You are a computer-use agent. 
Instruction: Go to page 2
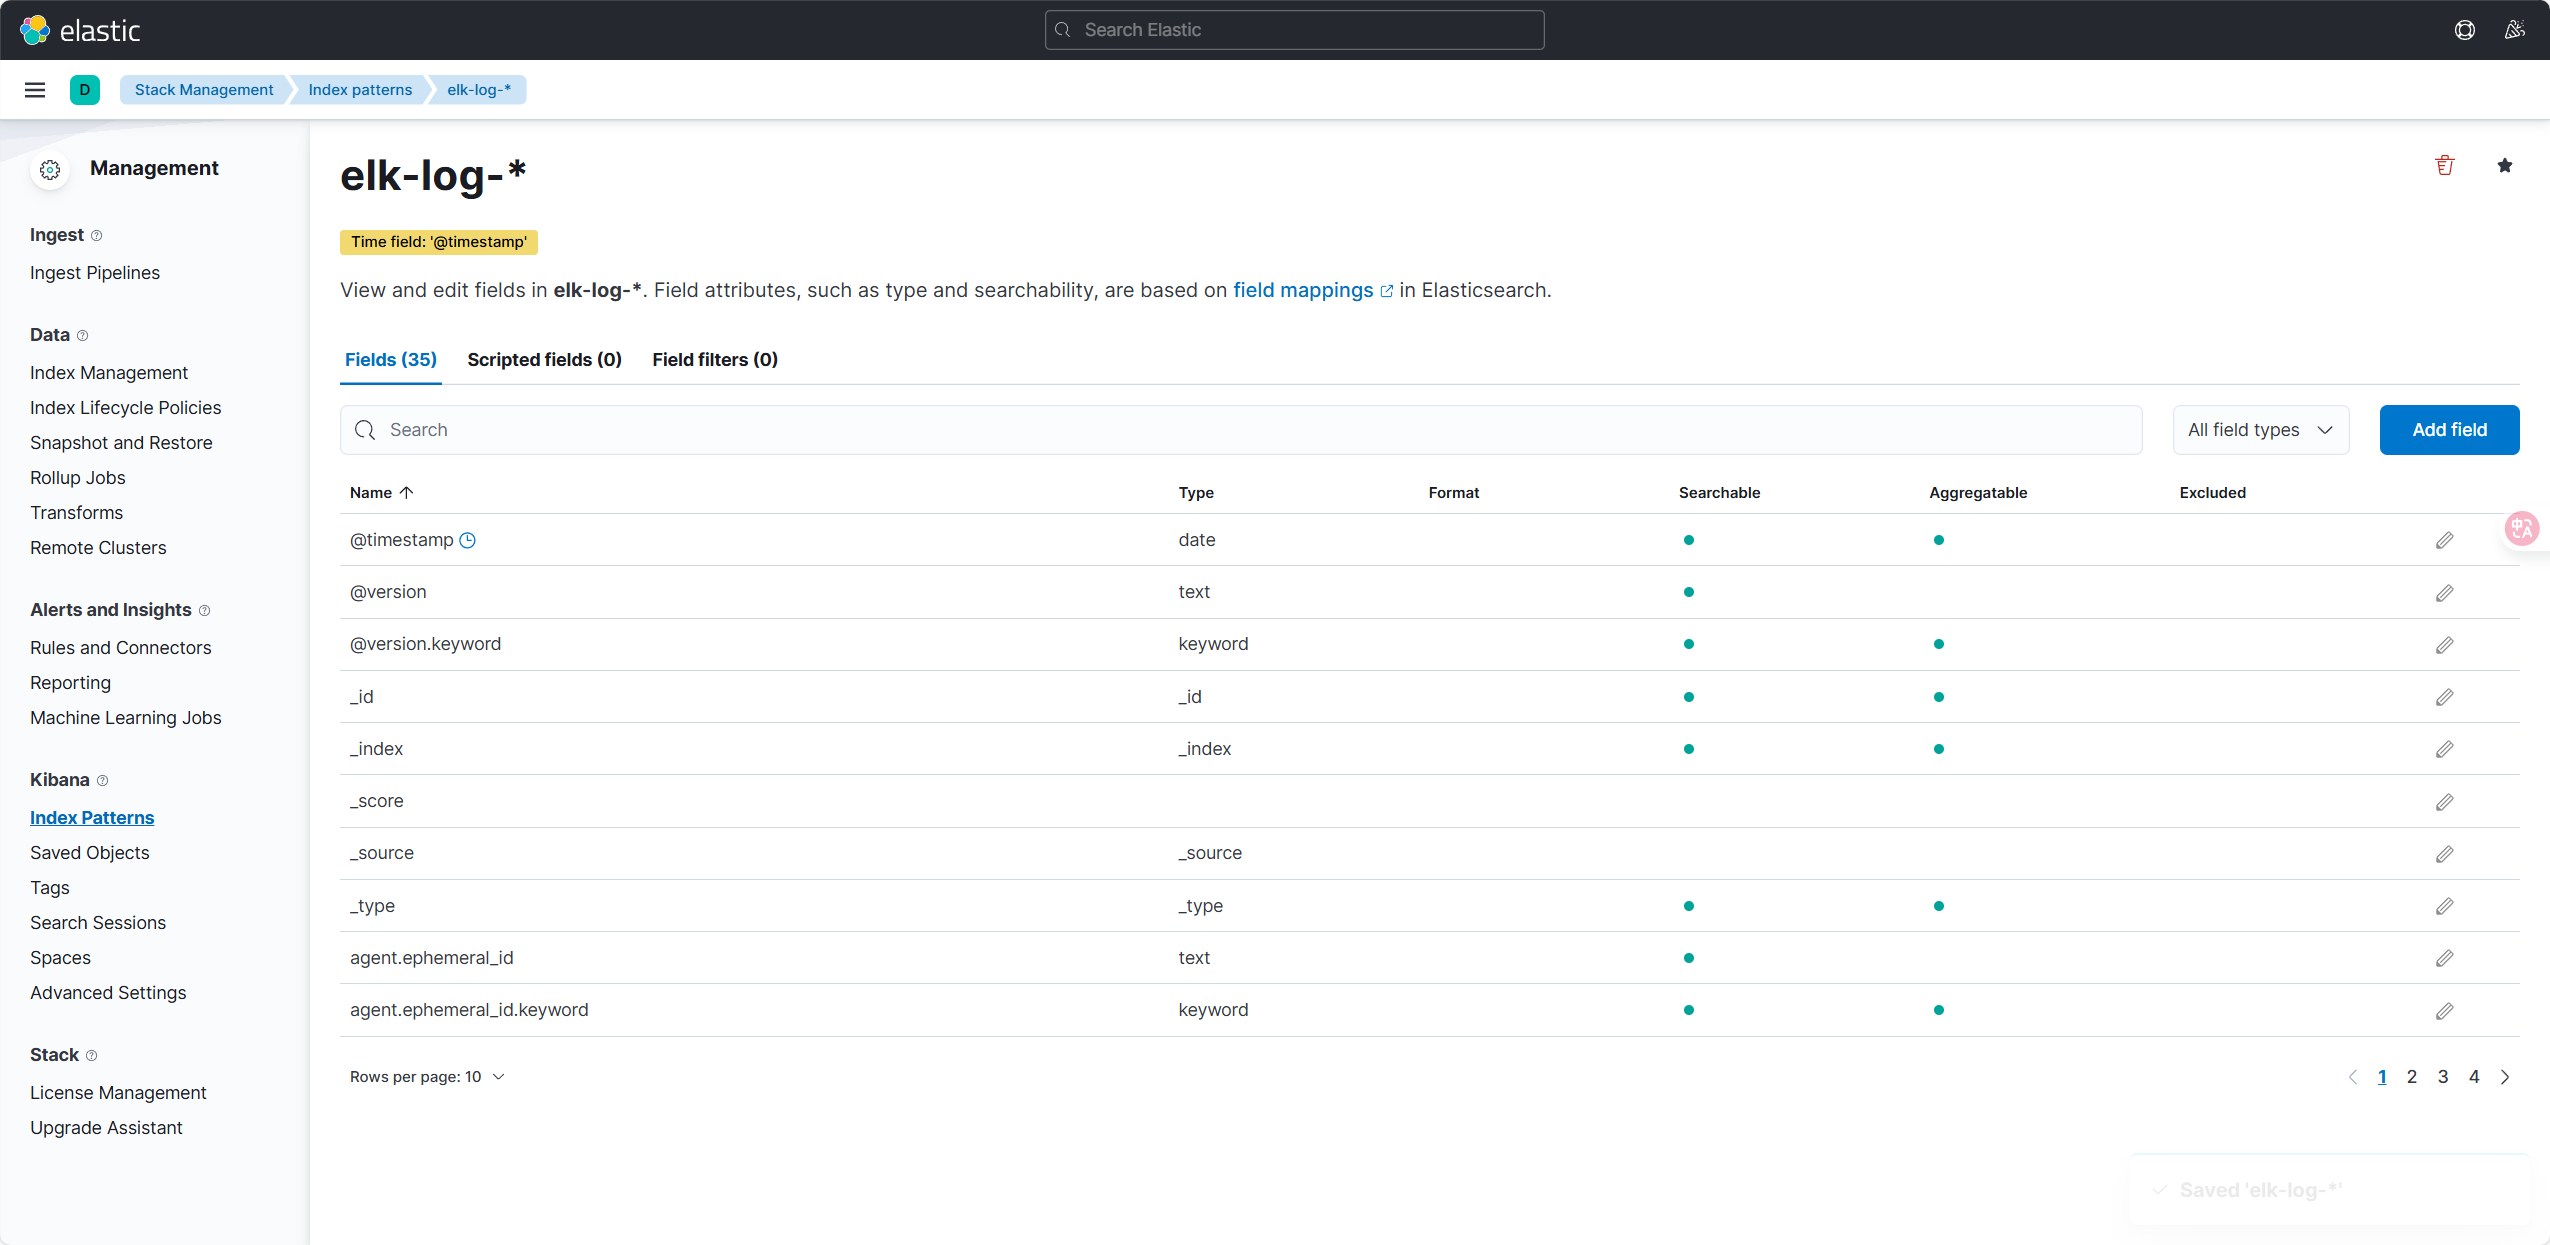2412,1077
